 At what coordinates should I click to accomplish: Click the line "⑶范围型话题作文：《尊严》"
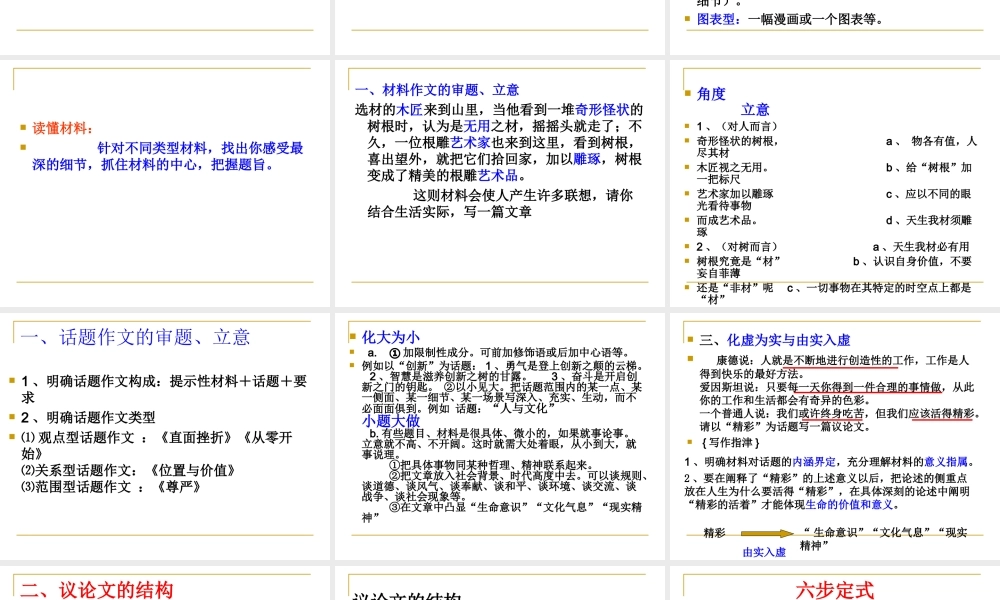(x=112, y=487)
